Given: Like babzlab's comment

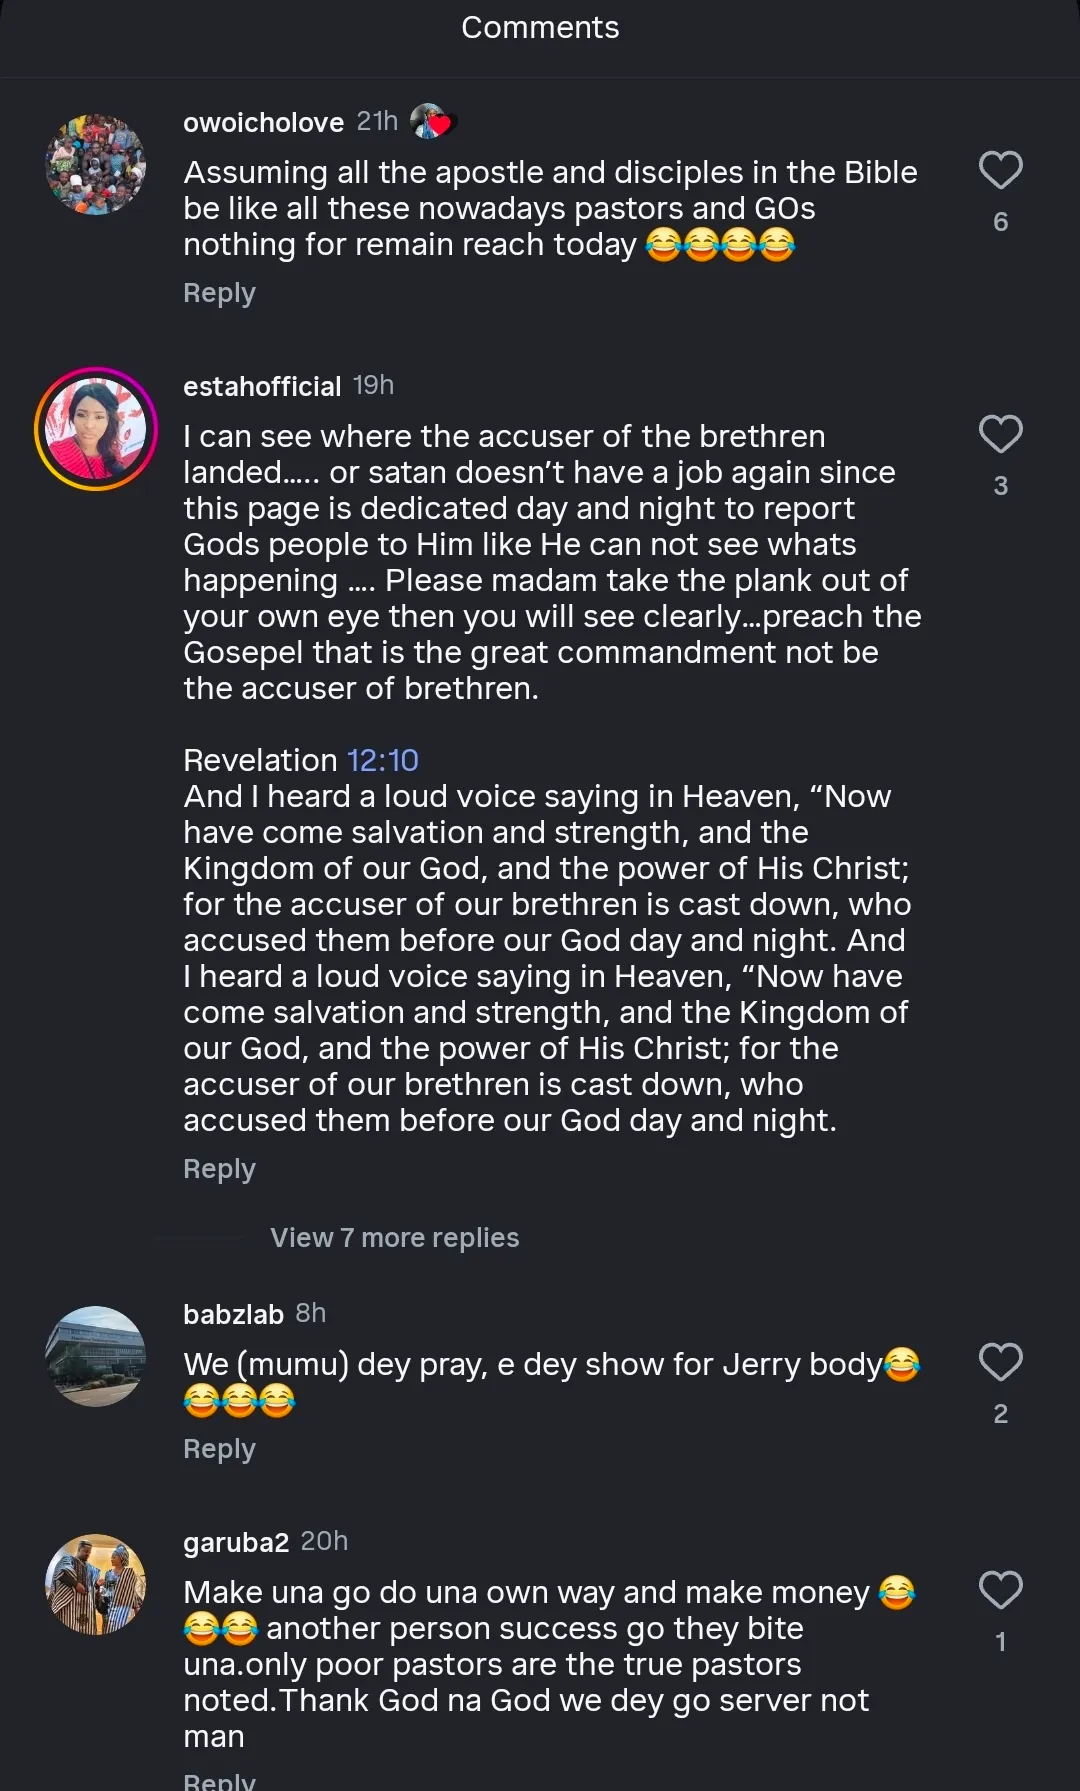Looking at the screenshot, I should [x=1000, y=1362].
